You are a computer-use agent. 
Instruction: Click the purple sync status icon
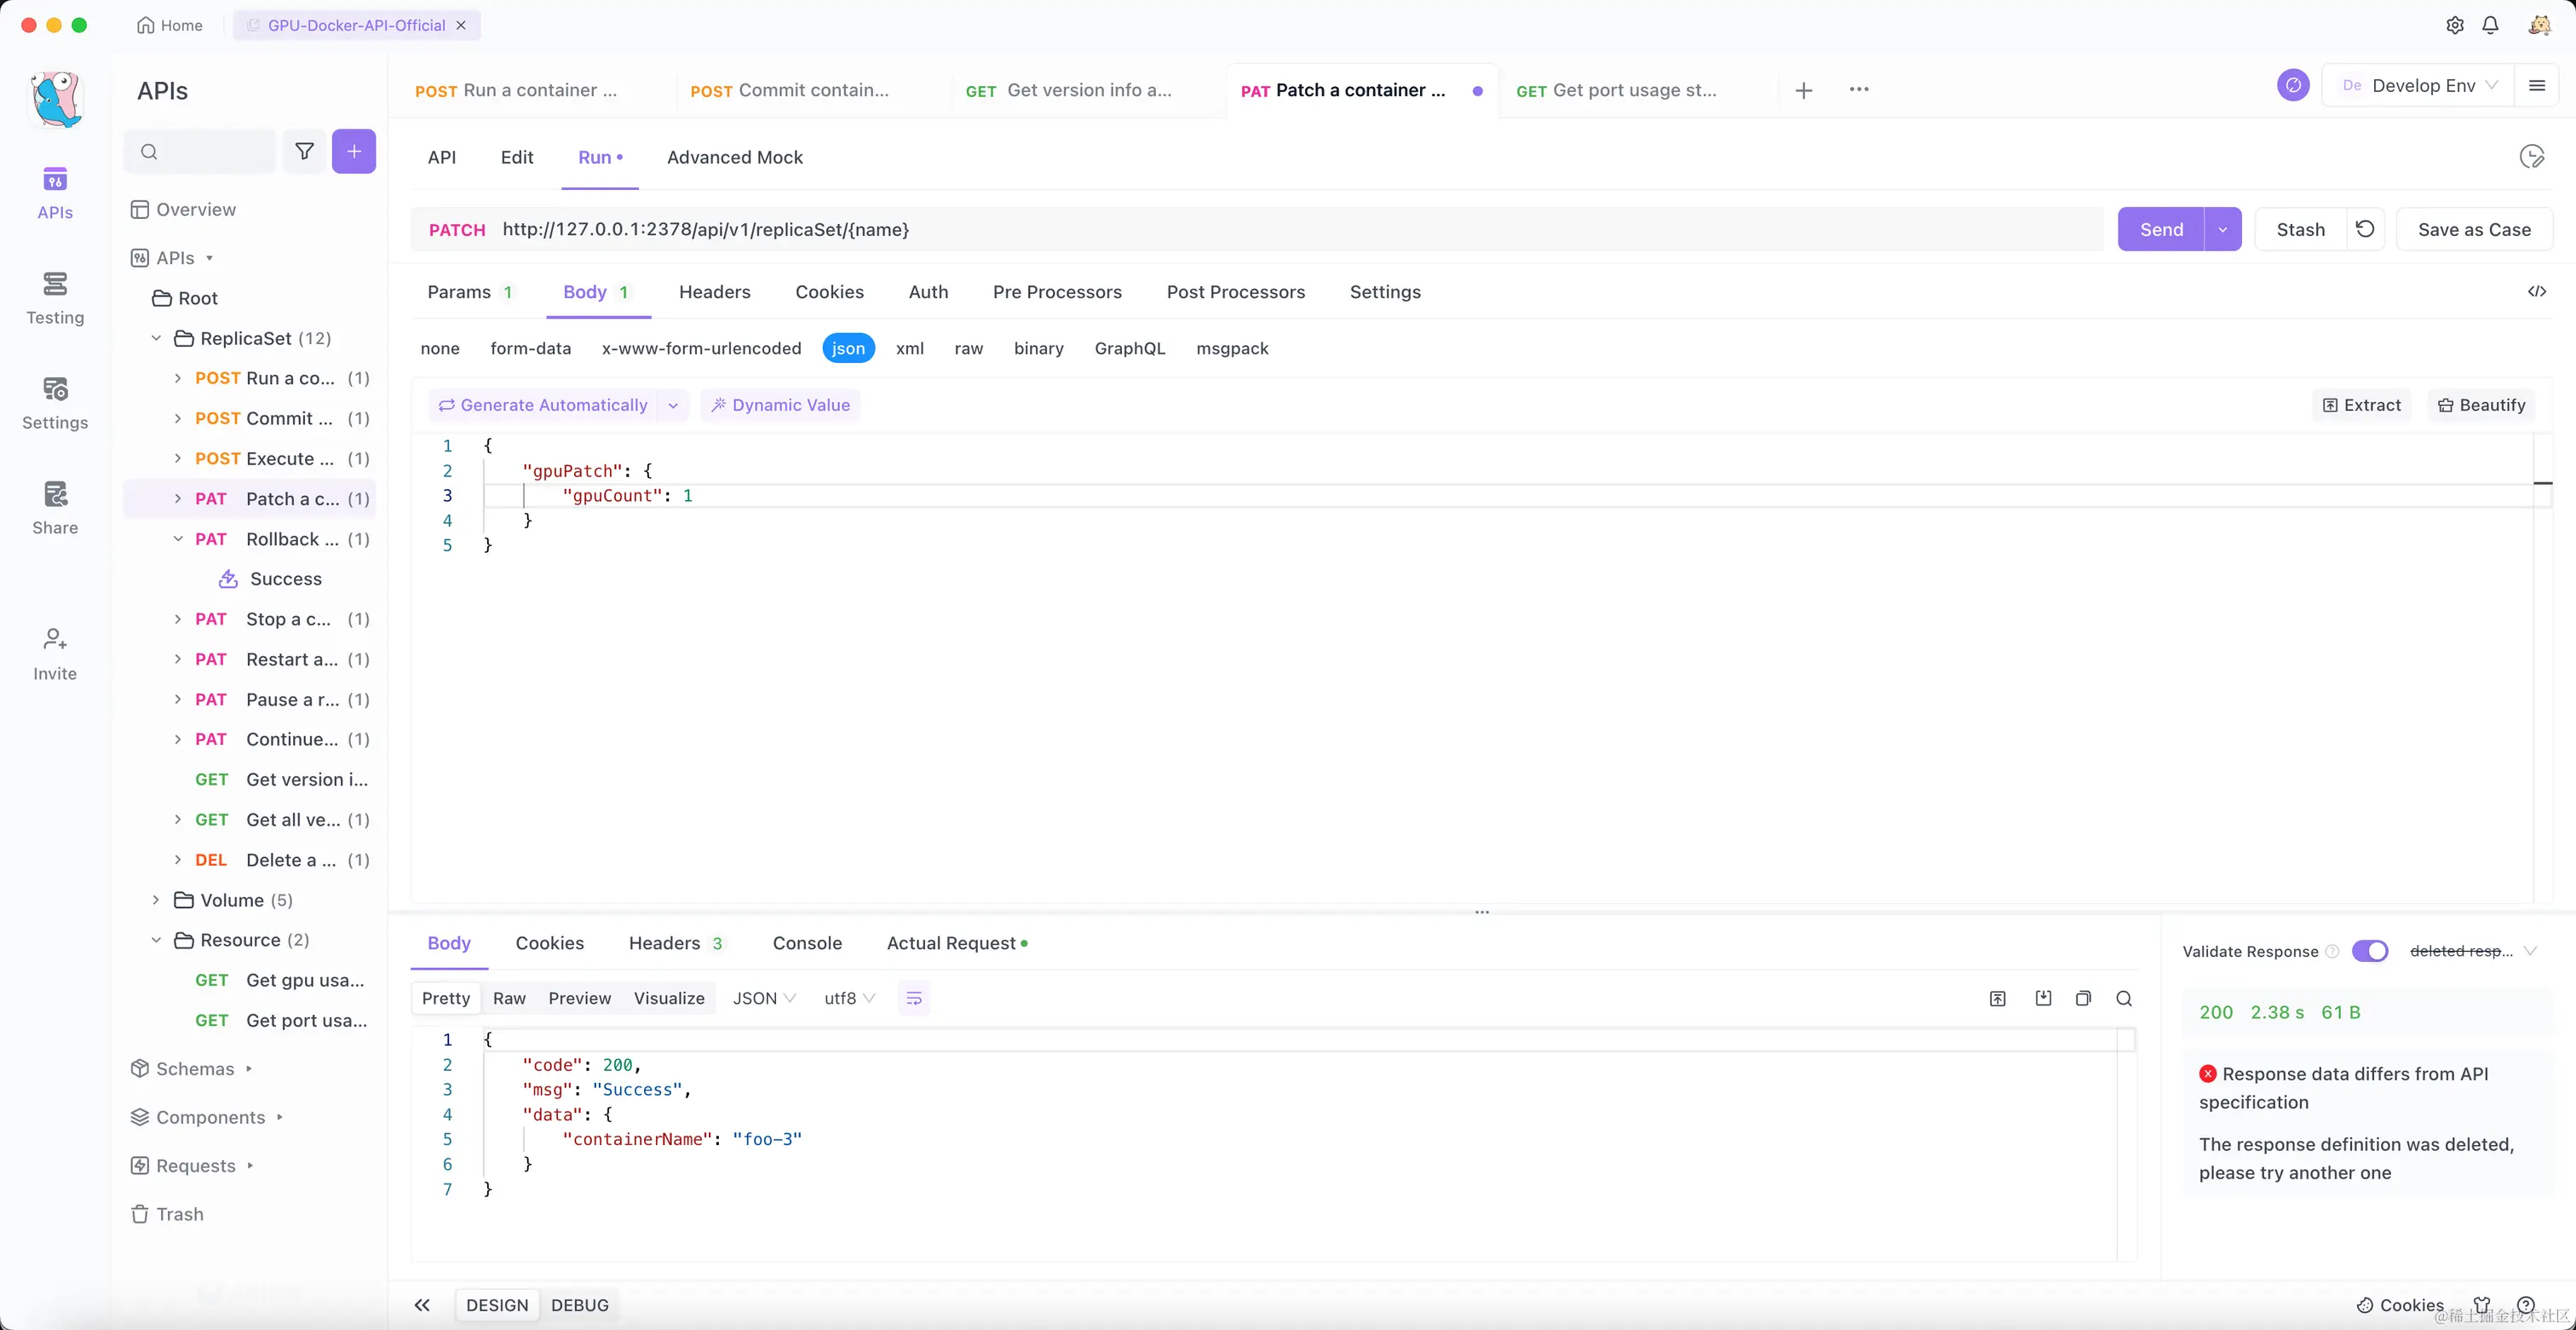click(2293, 85)
